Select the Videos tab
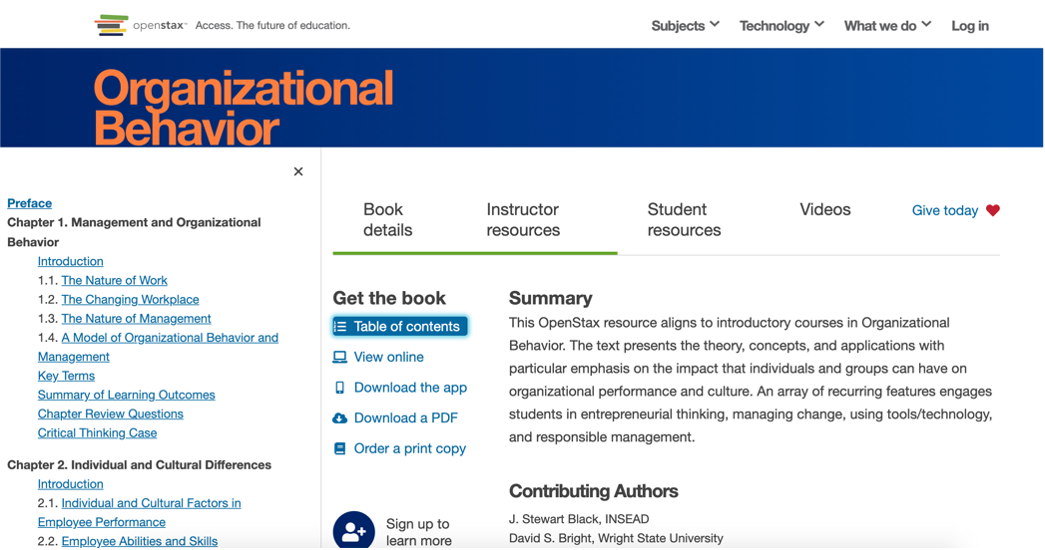 pyautogui.click(x=825, y=210)
